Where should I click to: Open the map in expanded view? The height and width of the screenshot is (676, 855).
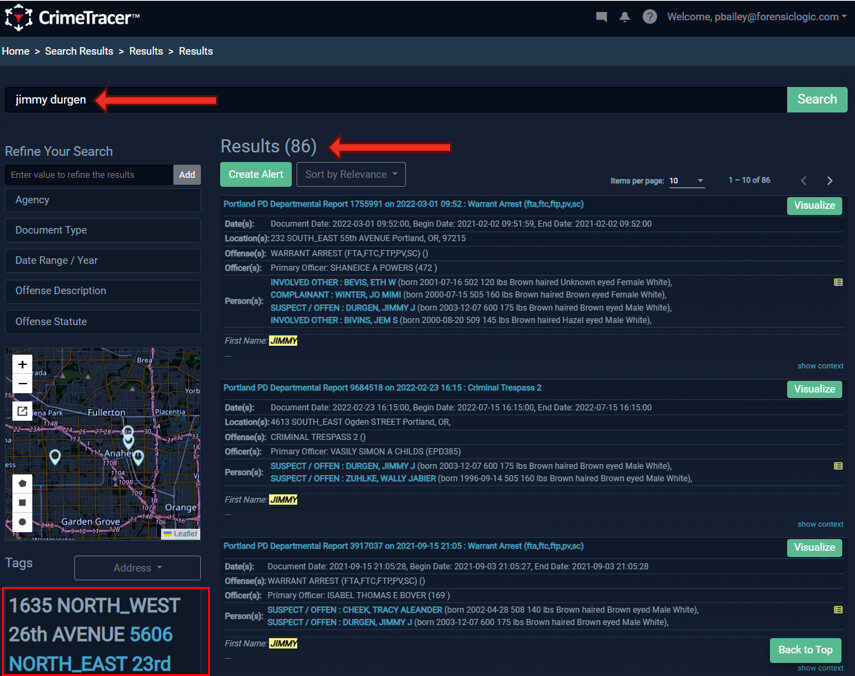pos(22,411)
